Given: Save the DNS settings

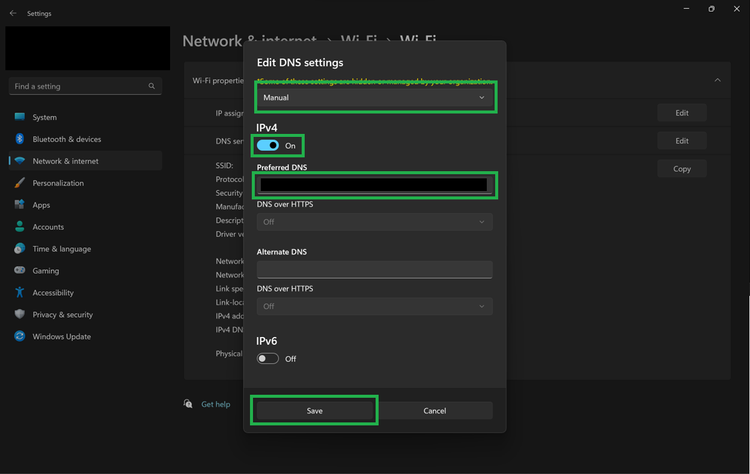Looking at the screenshot, I should tap(314, 411).
